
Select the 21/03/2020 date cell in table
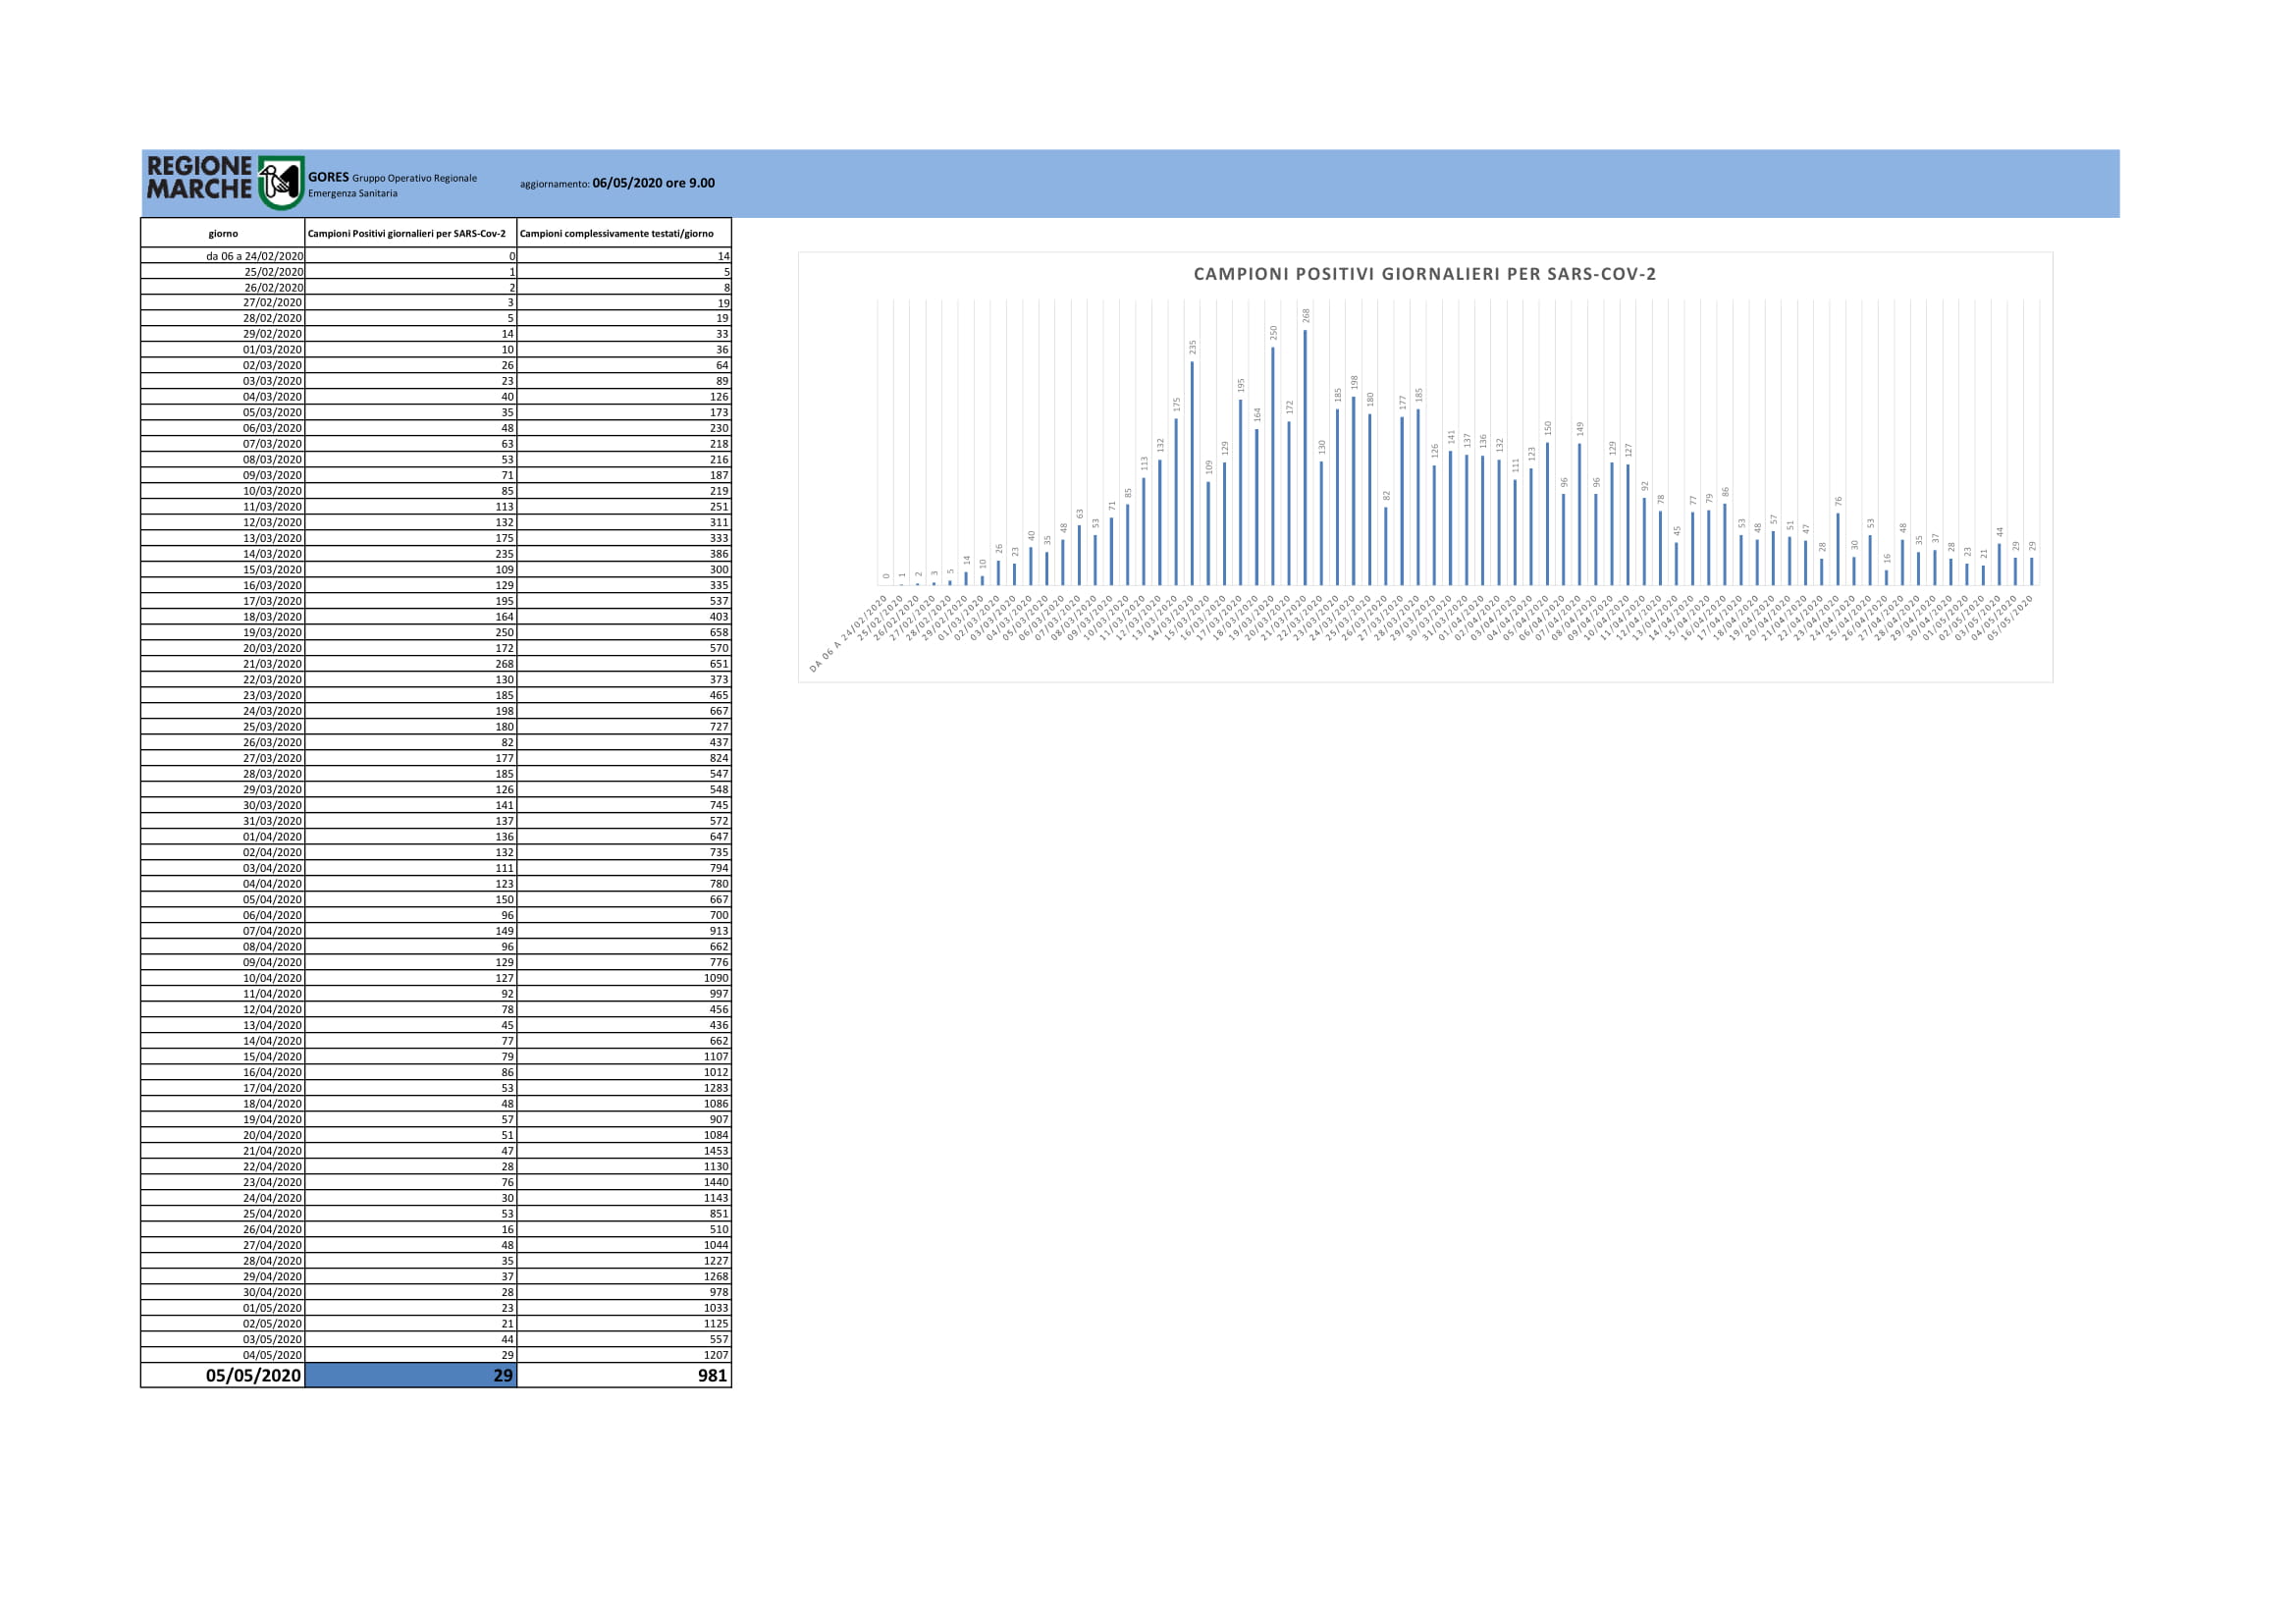point(223,664)
